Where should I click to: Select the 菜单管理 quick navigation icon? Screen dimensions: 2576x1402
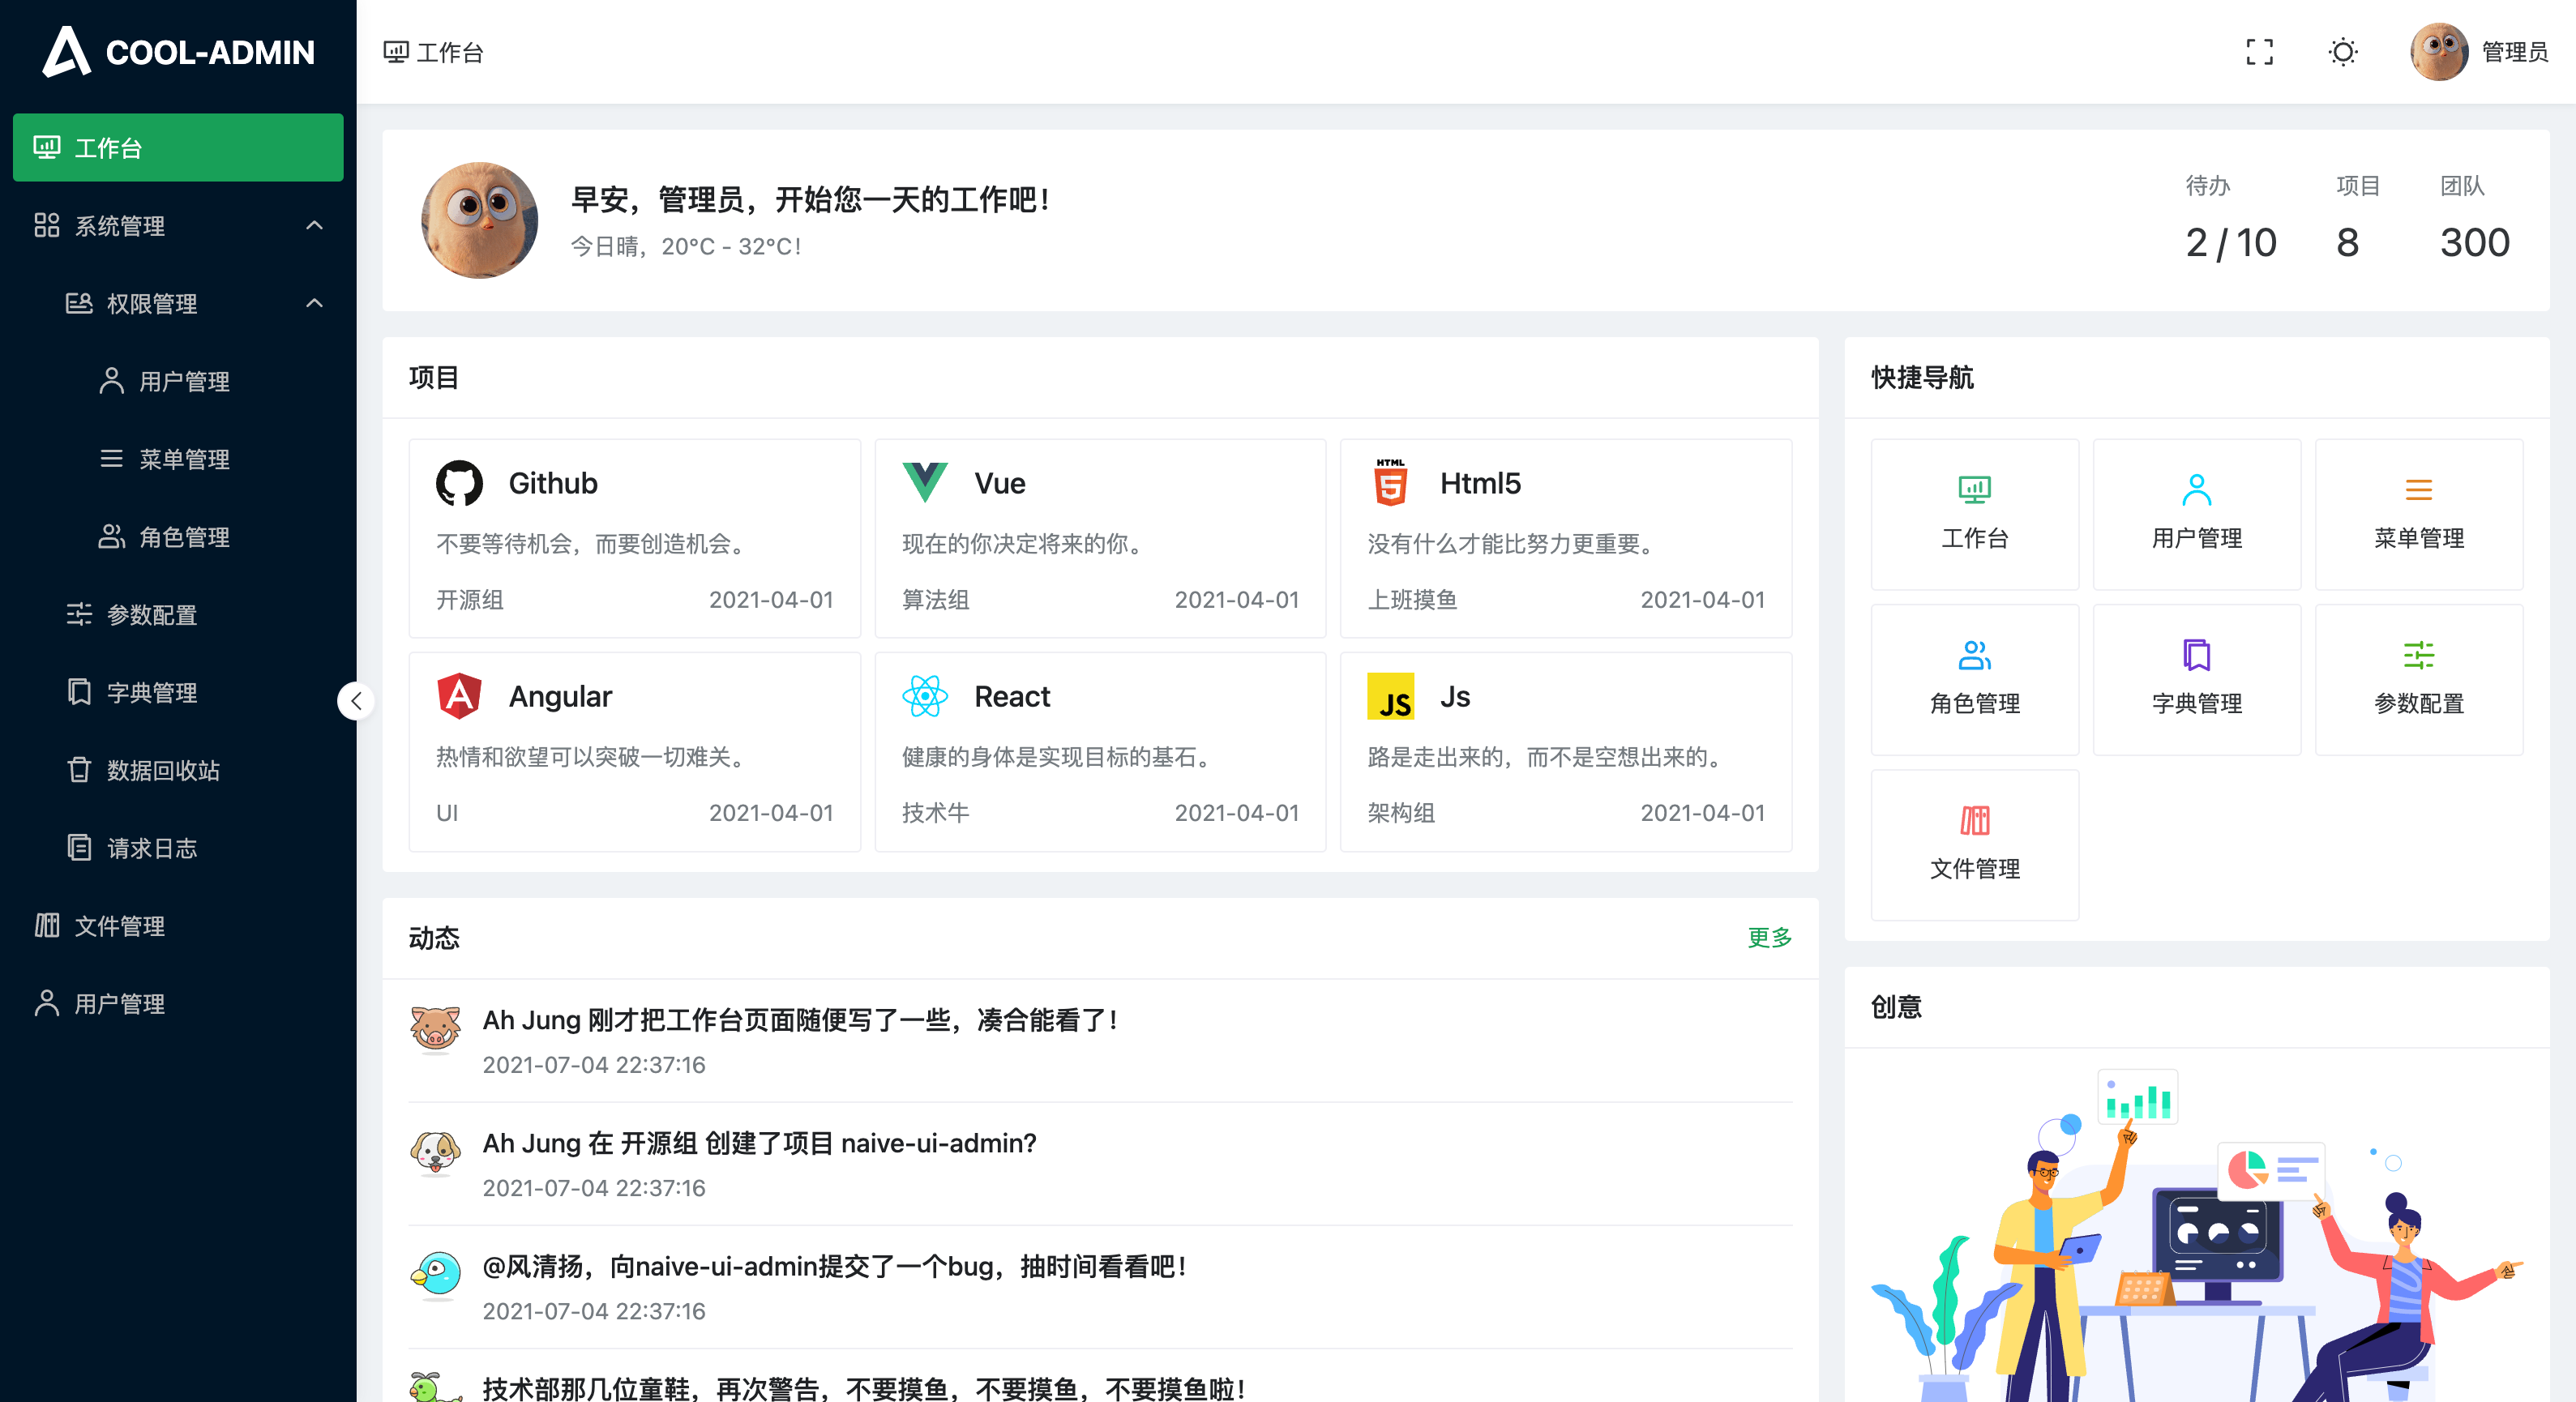coord(2419,514)
